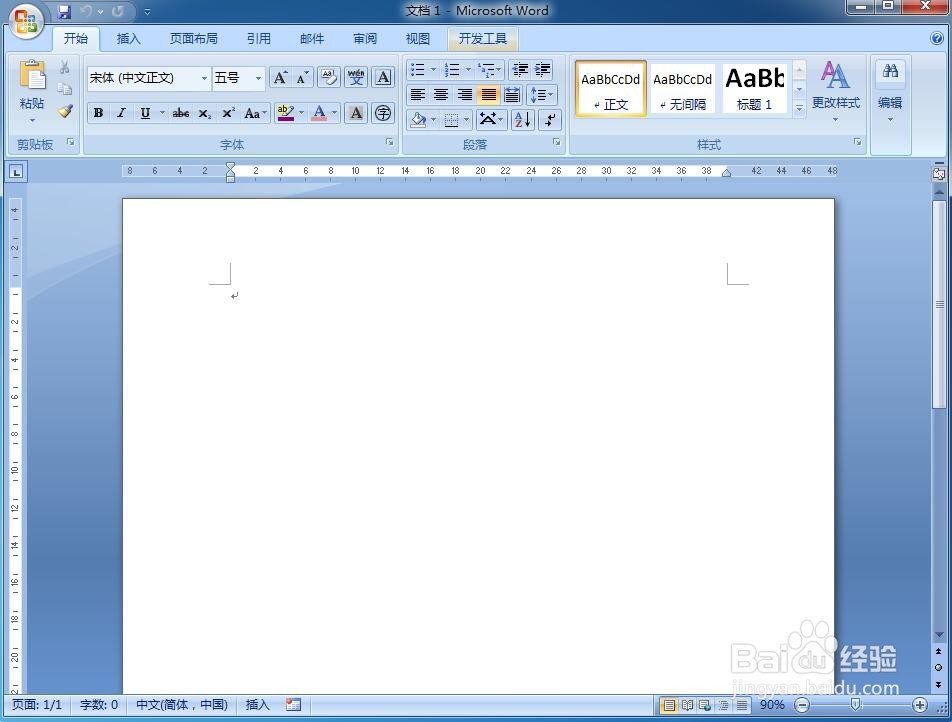The image size is (952, 722).
Task: Set Center paragraph alignment
Action: [441, 95]
